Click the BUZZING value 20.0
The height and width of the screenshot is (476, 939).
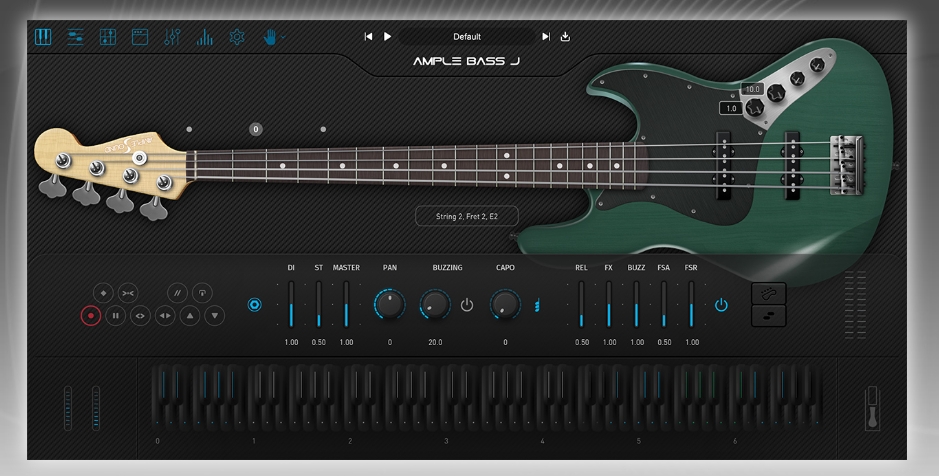[x=435, y=342]
